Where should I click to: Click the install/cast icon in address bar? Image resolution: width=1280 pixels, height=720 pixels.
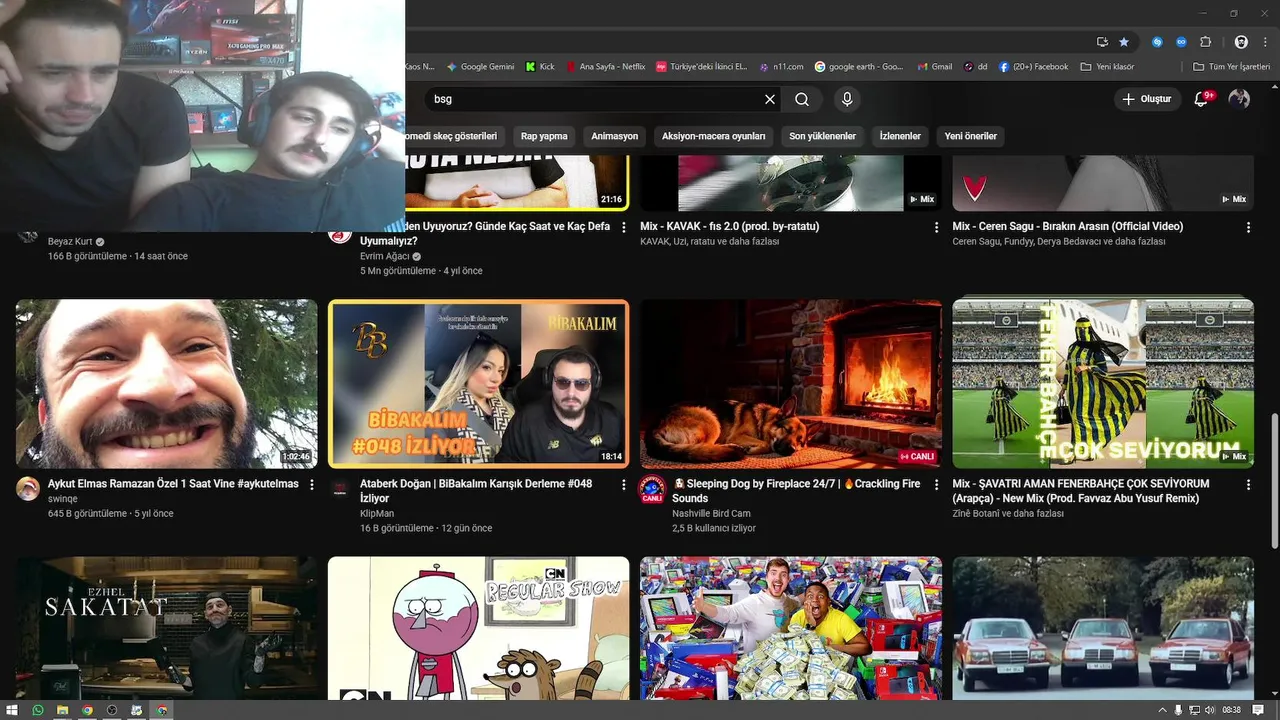pos(1102,42)
